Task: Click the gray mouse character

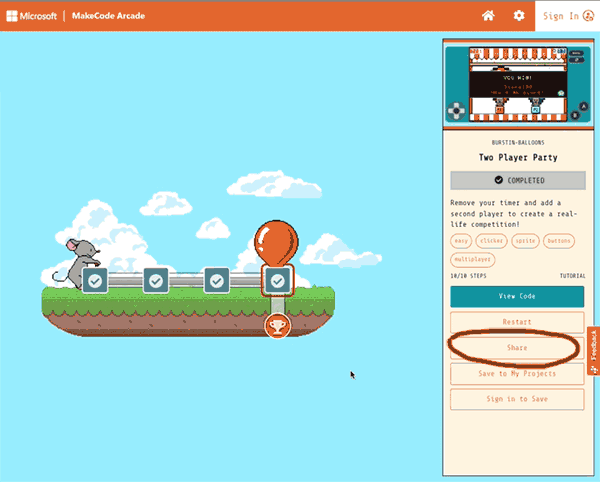Action: (77, 263)
